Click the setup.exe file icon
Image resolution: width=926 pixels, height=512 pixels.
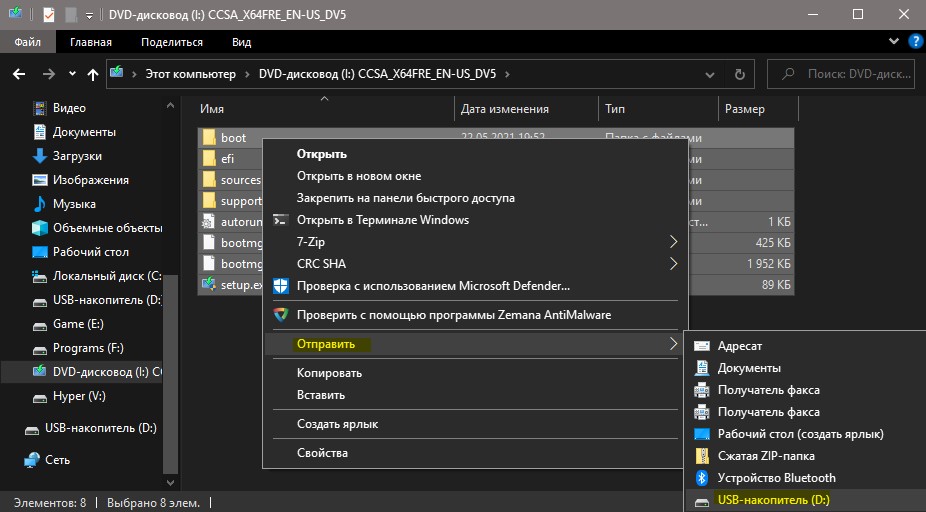coord(208,285)
